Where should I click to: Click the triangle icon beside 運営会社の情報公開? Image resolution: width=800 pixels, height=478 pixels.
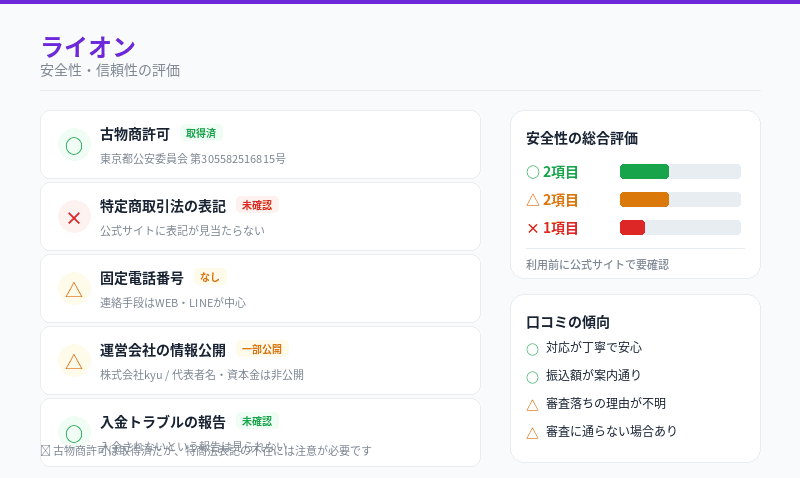point(74,361)
